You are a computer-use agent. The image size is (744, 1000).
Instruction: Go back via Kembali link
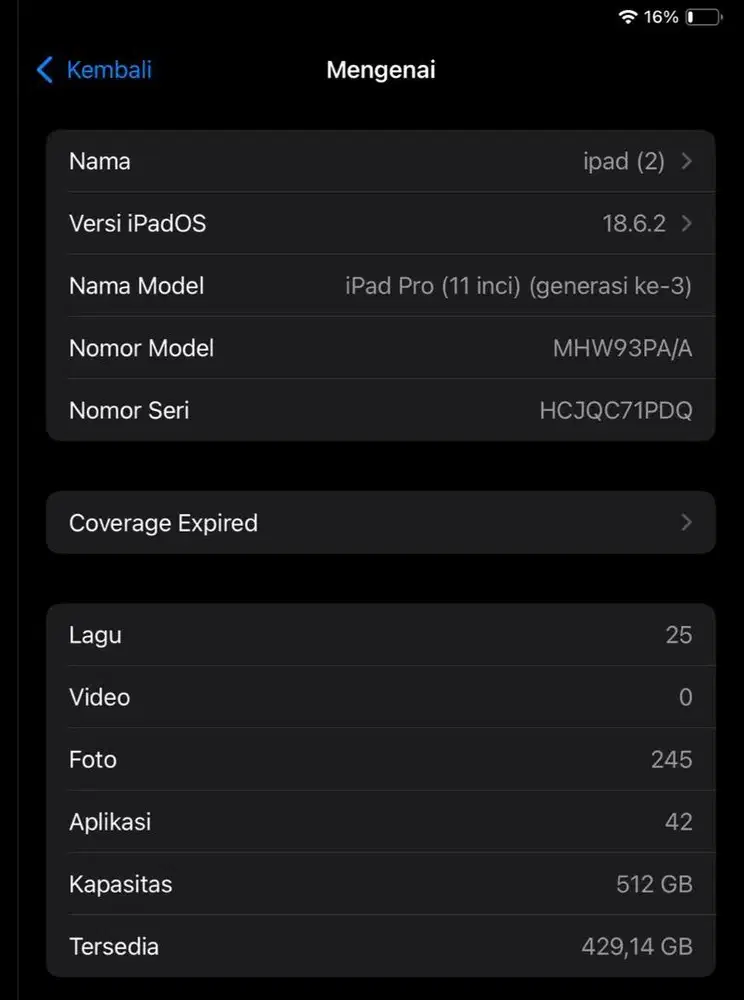click(x=109, y=70)
